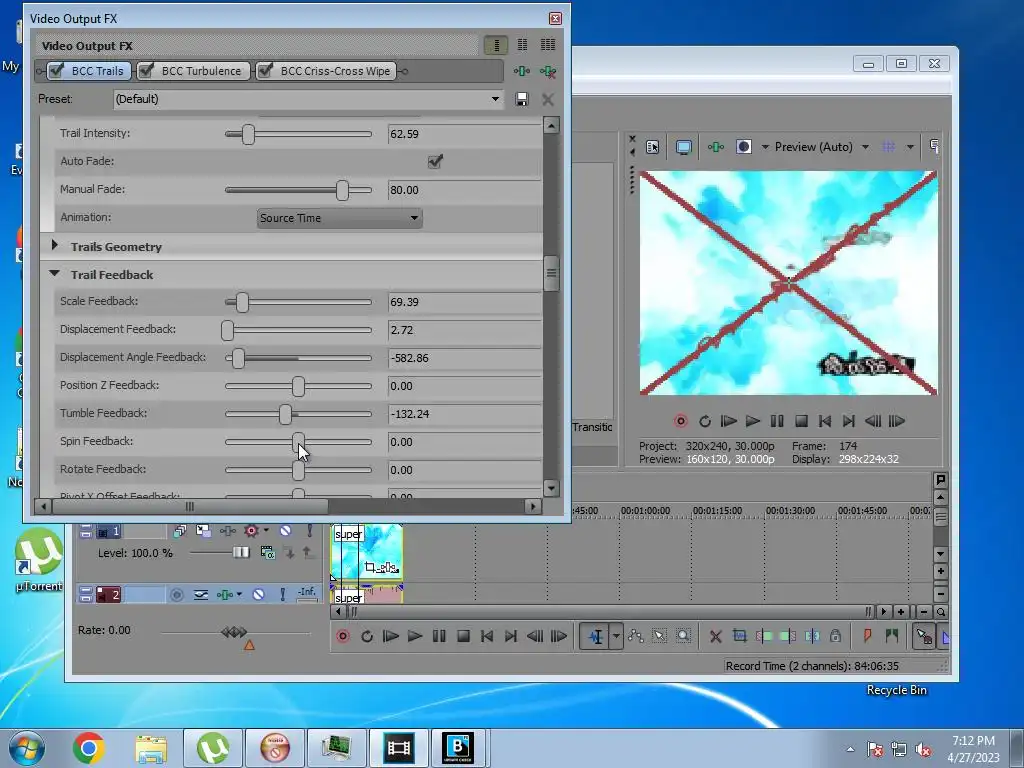Insert a marker with the marker icon
The image size is (1024, 768).
click(x=867, y=636)
